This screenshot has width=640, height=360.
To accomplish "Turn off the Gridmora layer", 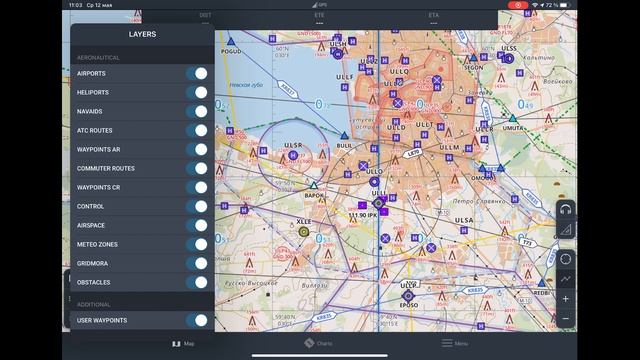I will pos(197,263).
